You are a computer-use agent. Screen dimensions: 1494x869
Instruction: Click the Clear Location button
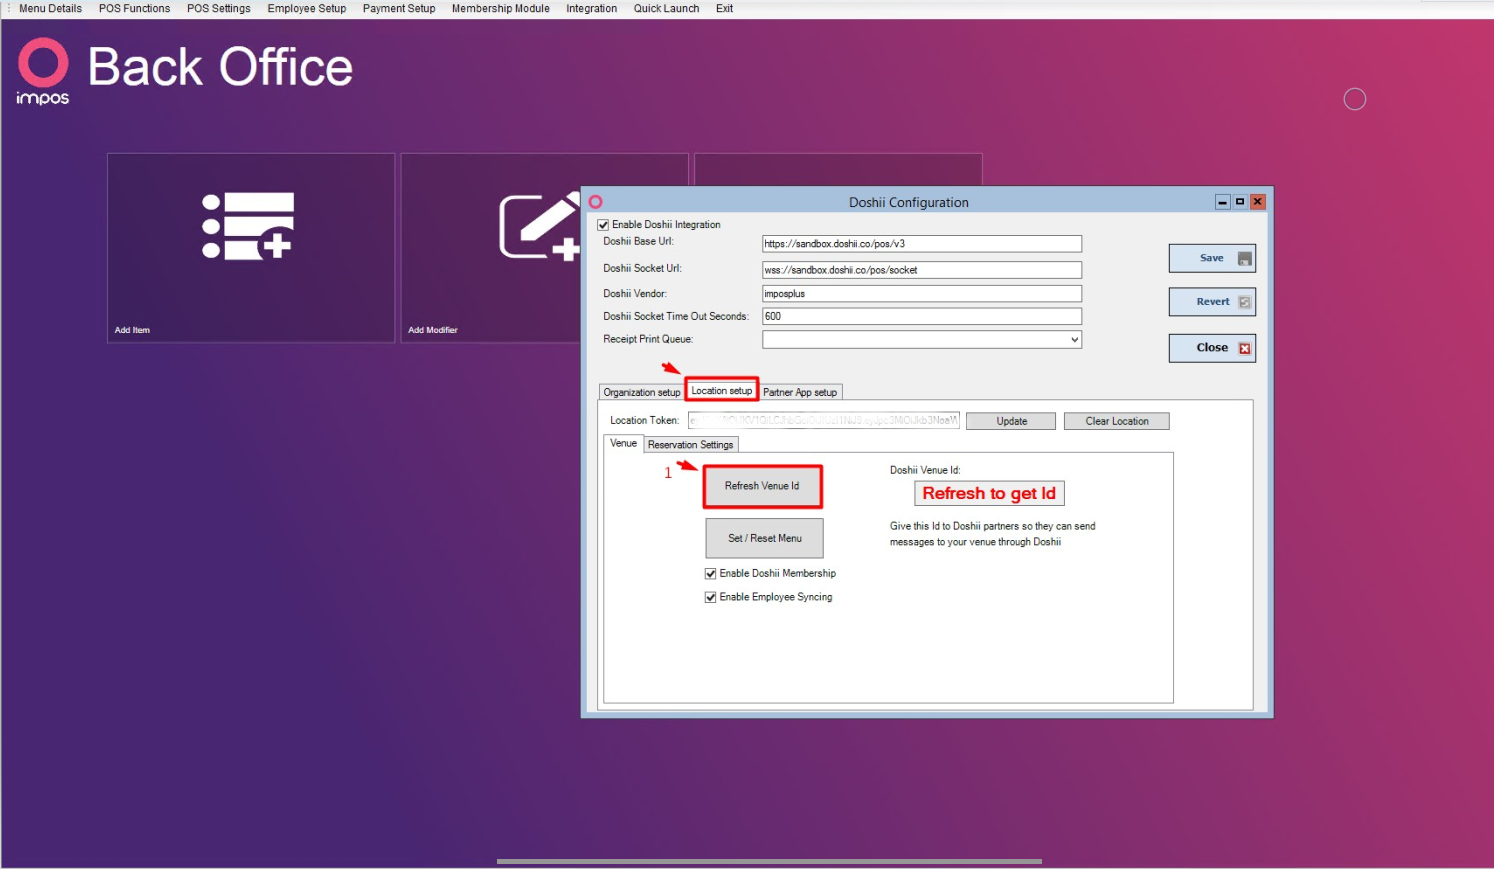click(x=1117, y=421)
